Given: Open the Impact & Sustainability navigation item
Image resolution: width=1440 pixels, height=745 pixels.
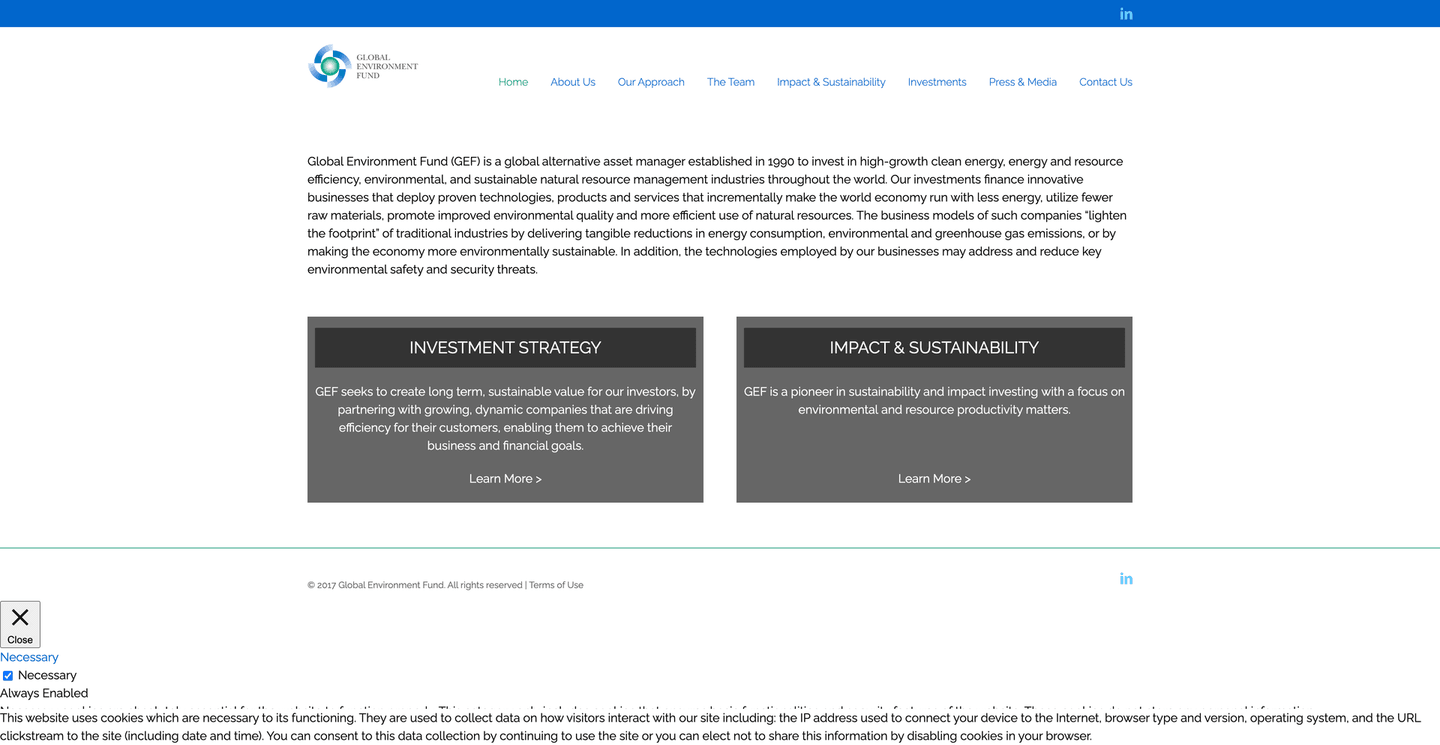Looking at the screenshot, I should coord(831,82).
